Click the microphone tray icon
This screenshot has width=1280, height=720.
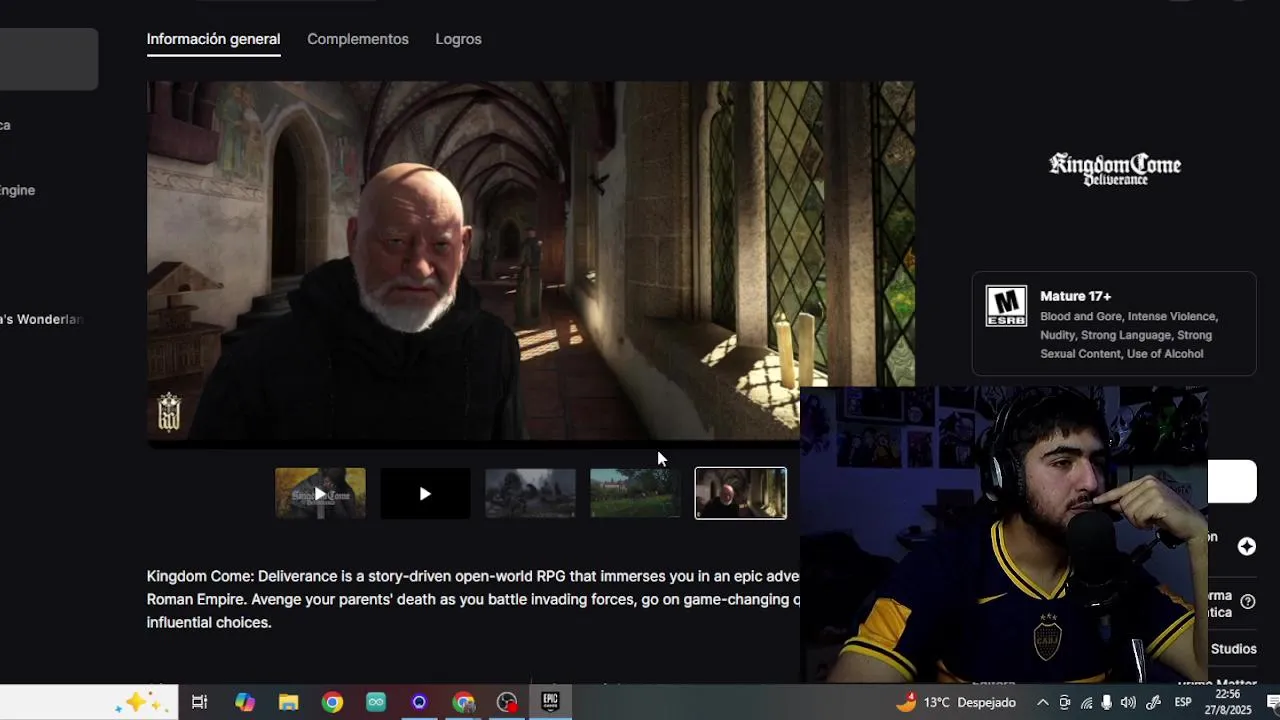[x=1106, y=702]
